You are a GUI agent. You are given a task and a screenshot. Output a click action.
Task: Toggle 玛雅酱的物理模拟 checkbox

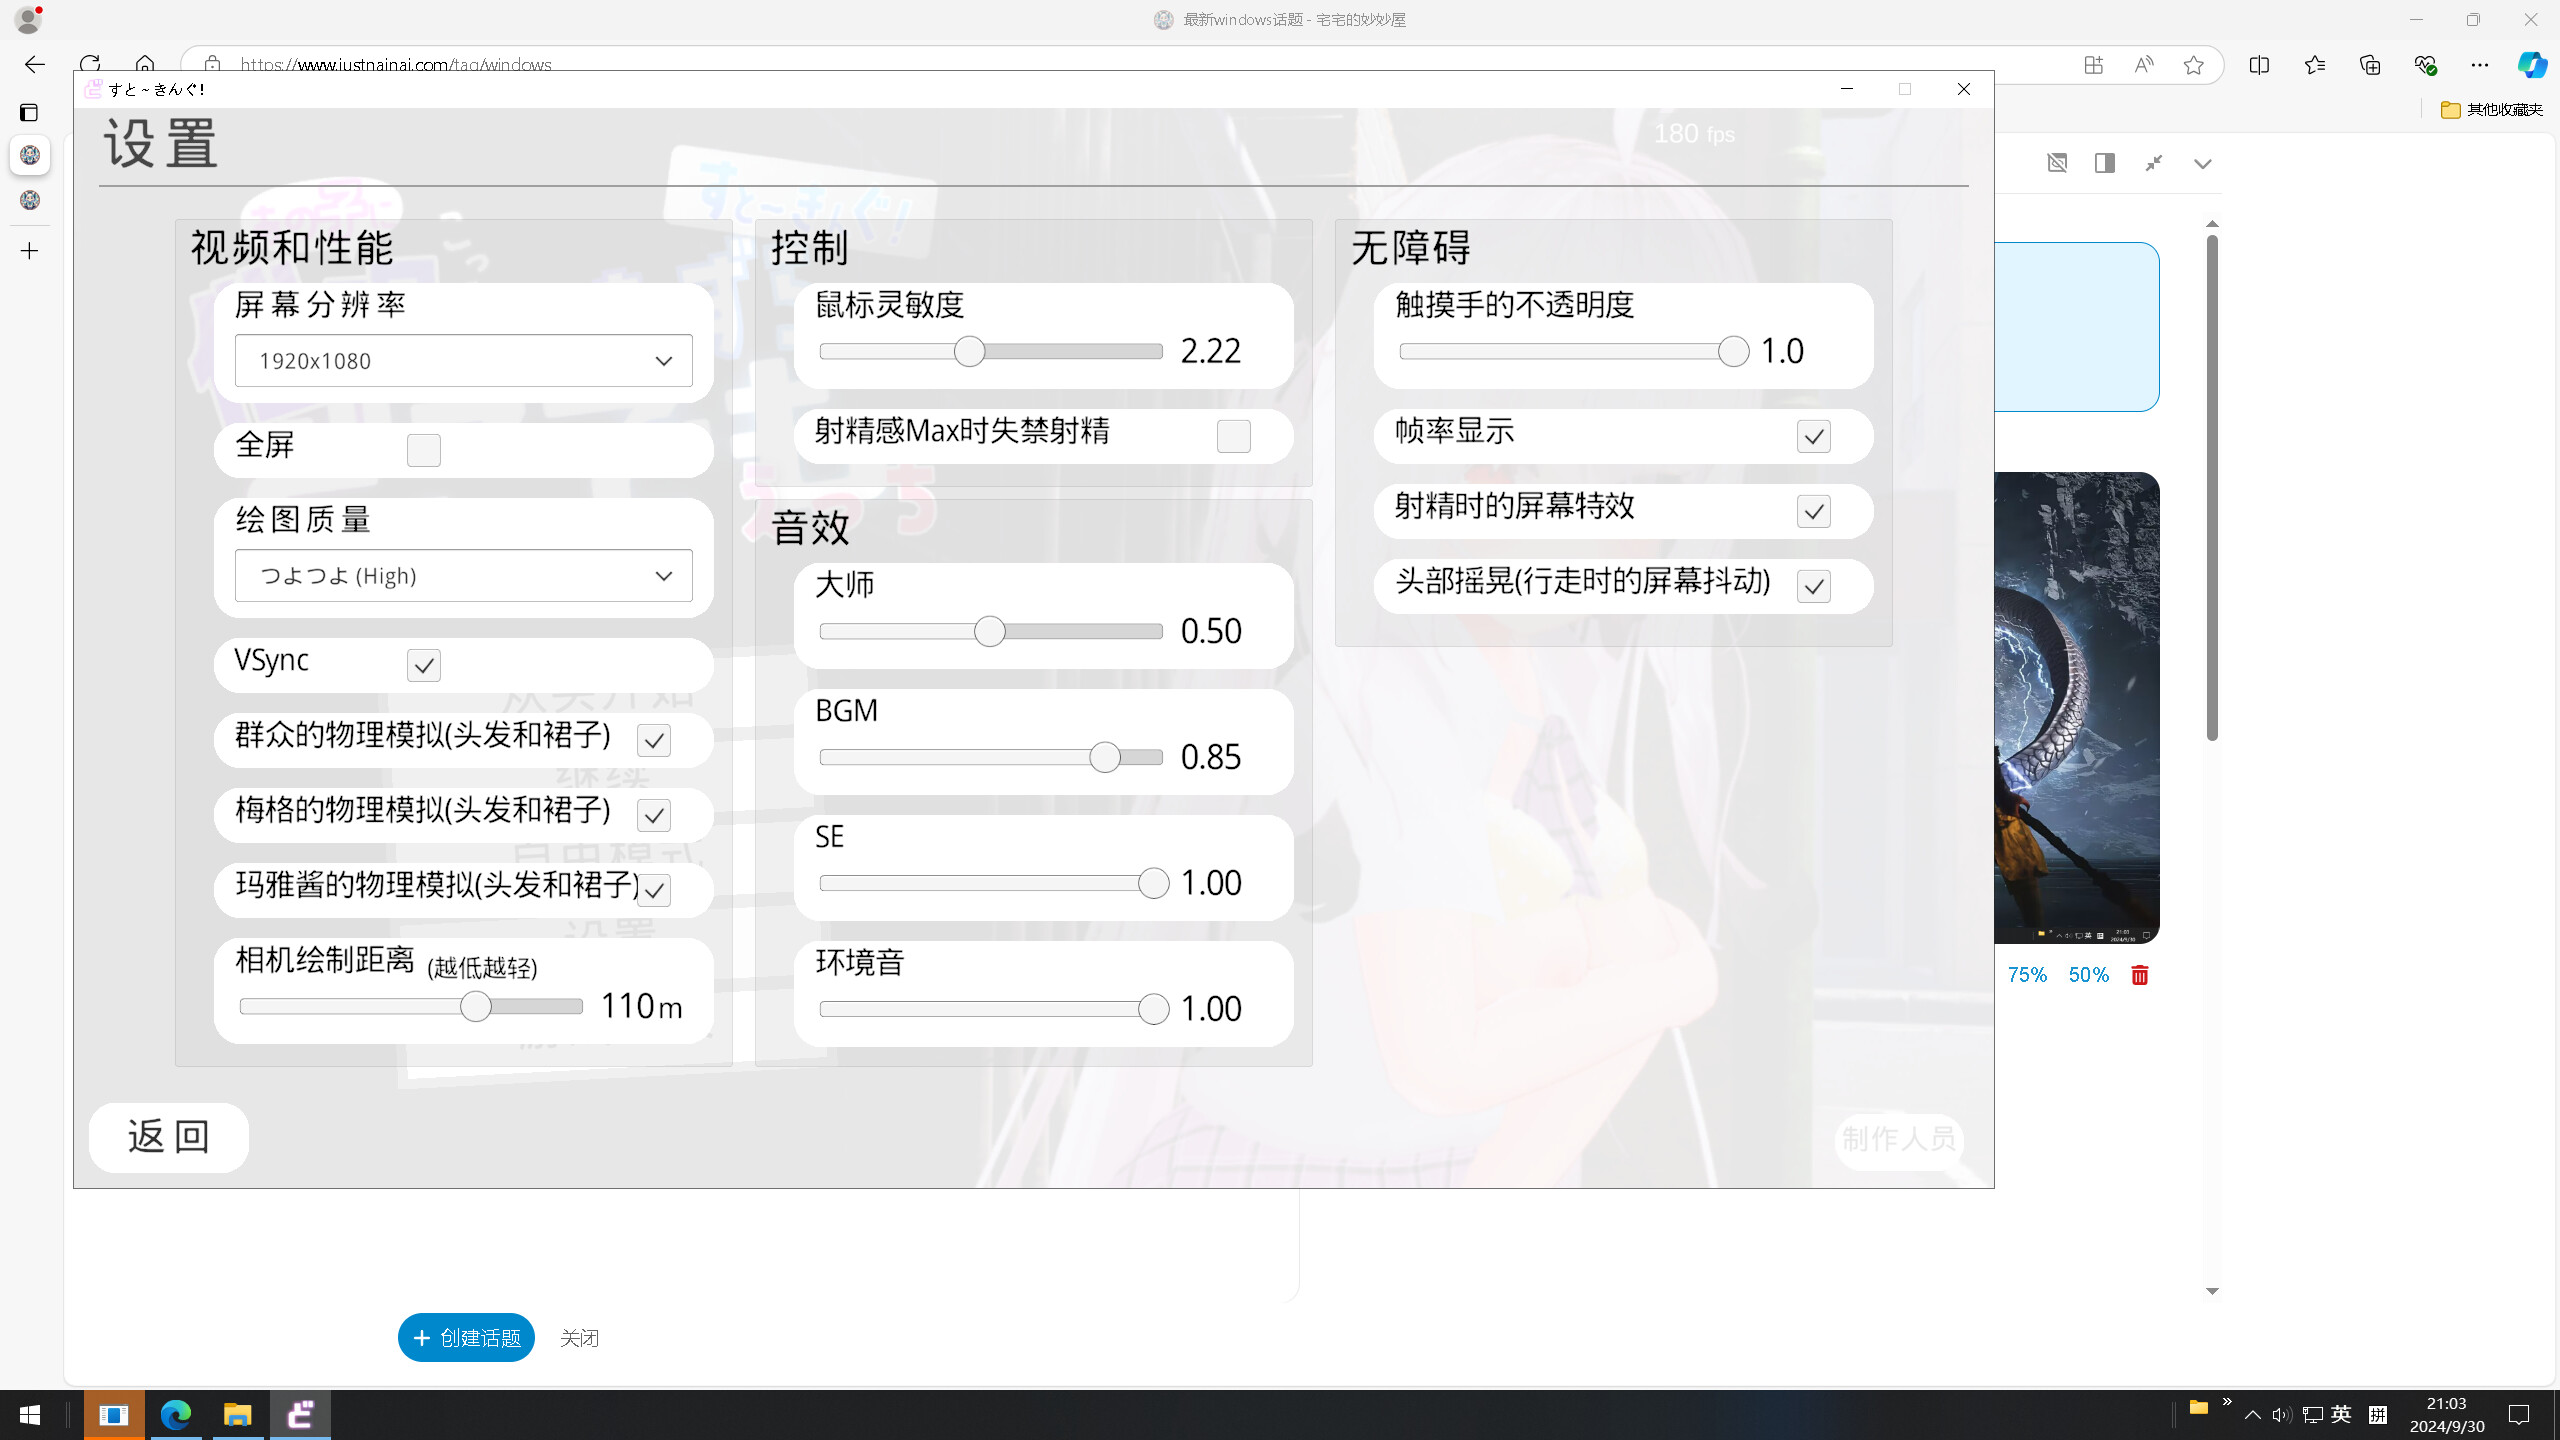(x=654, y=890)
